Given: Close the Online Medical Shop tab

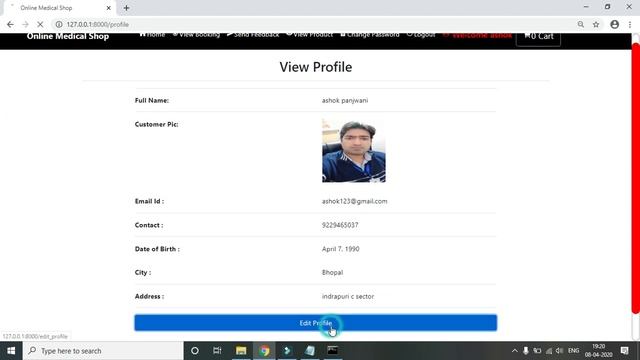Looking at the screenshot, I should pyautogui.click(x=109, y=8).
